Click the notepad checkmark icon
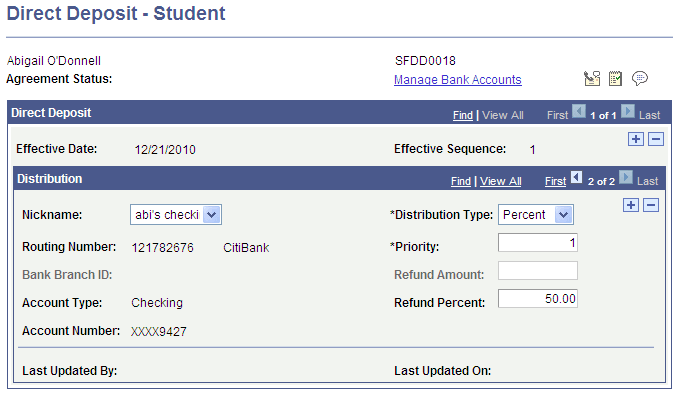Image resolution: width=677 pixels, height=394 pixels. click(615, 79)
